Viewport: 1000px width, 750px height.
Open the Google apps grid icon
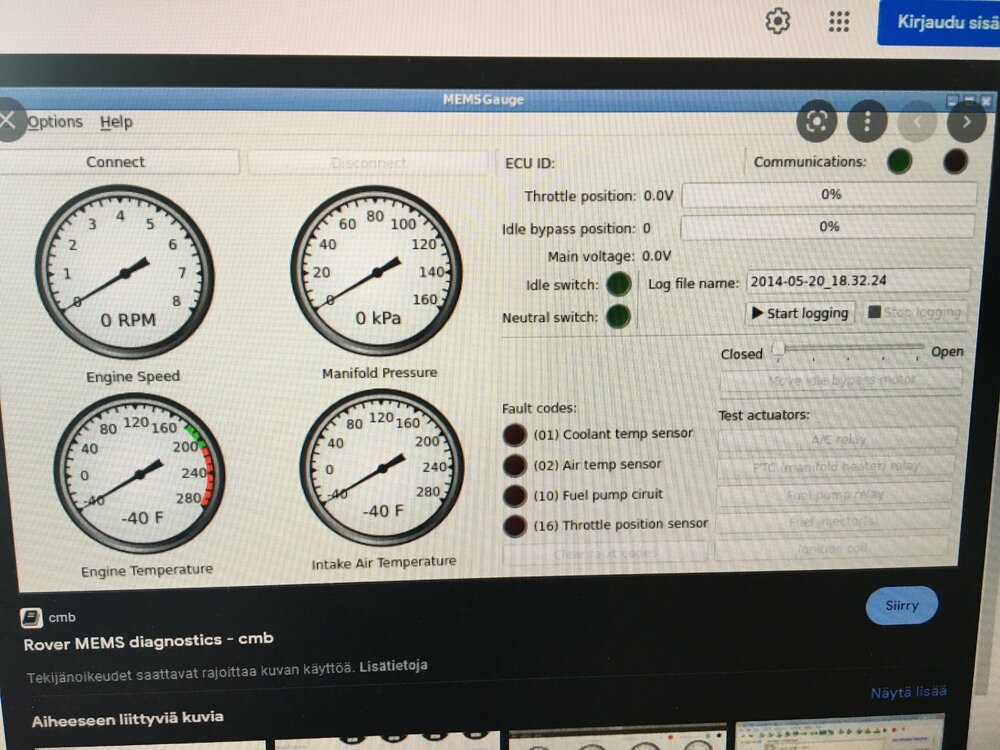(x=839, y=21)
